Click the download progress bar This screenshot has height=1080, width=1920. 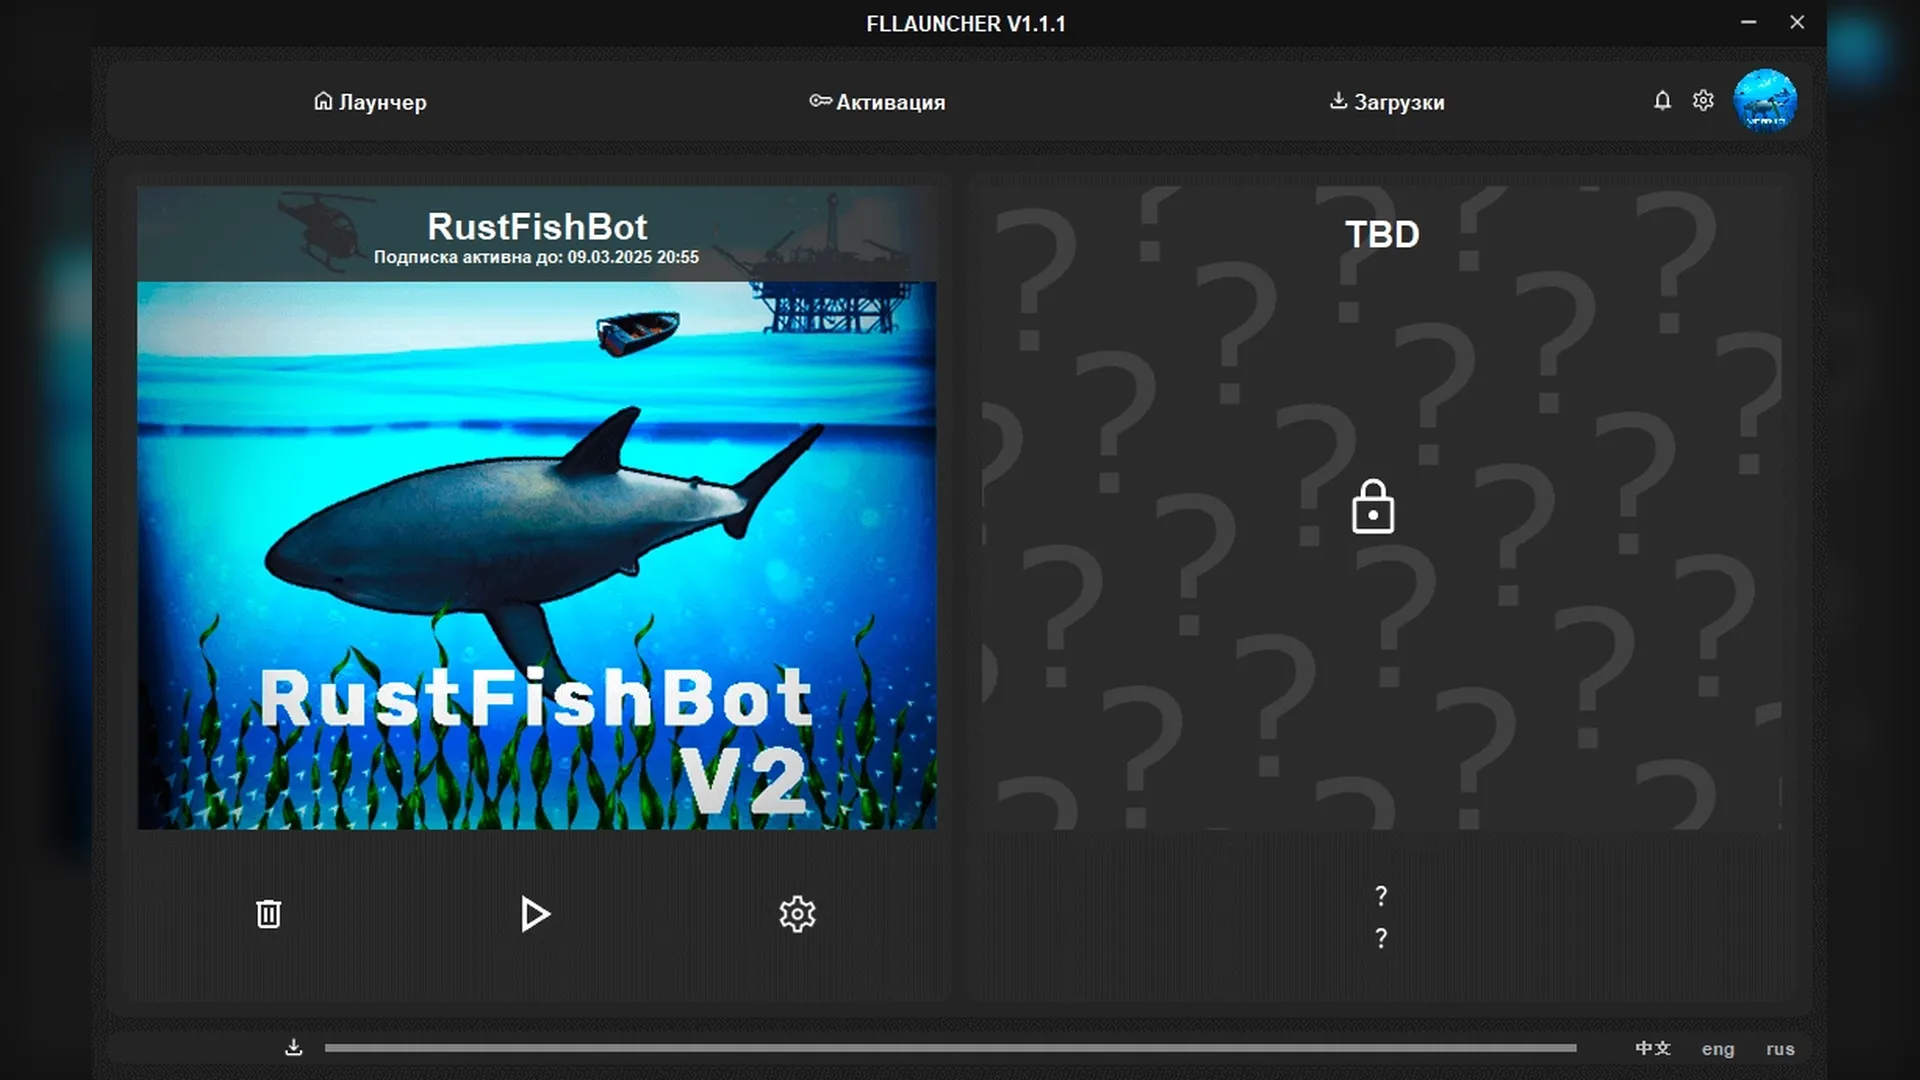tap(950, 1048)
